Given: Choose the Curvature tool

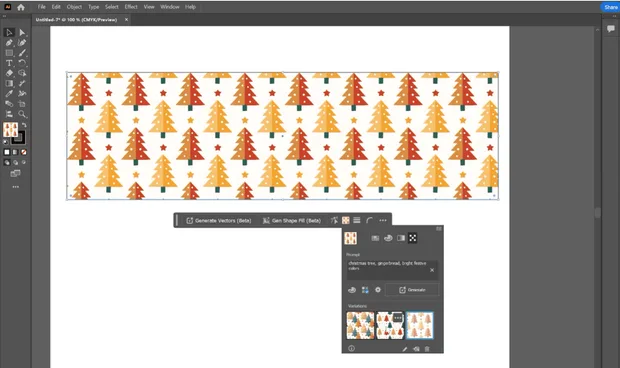Looking at the screenshot, I should (22, 43).
